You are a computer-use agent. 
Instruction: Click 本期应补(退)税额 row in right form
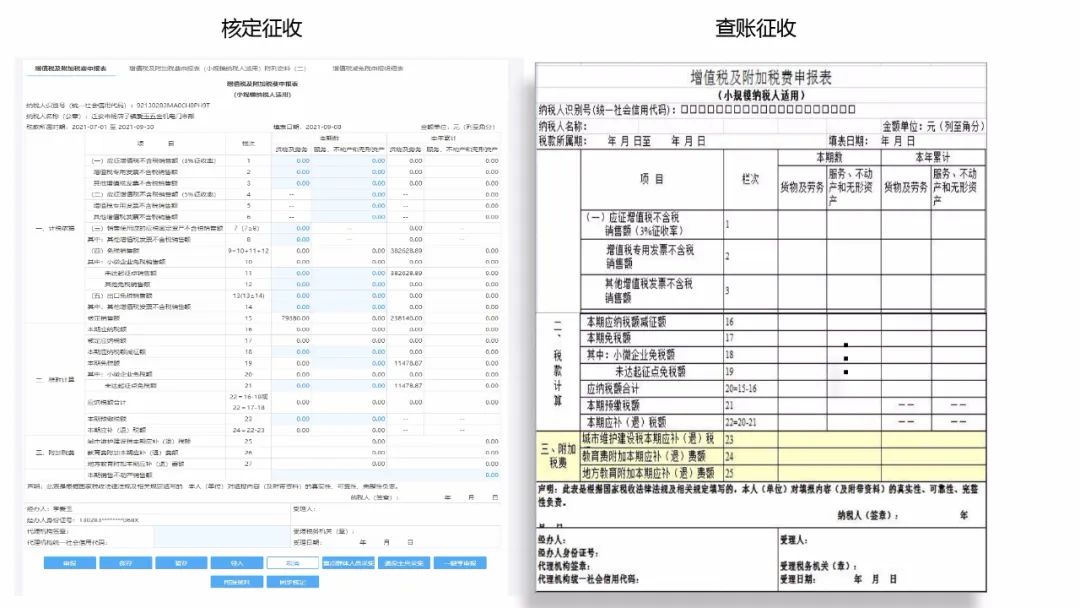tap(782, 421)
